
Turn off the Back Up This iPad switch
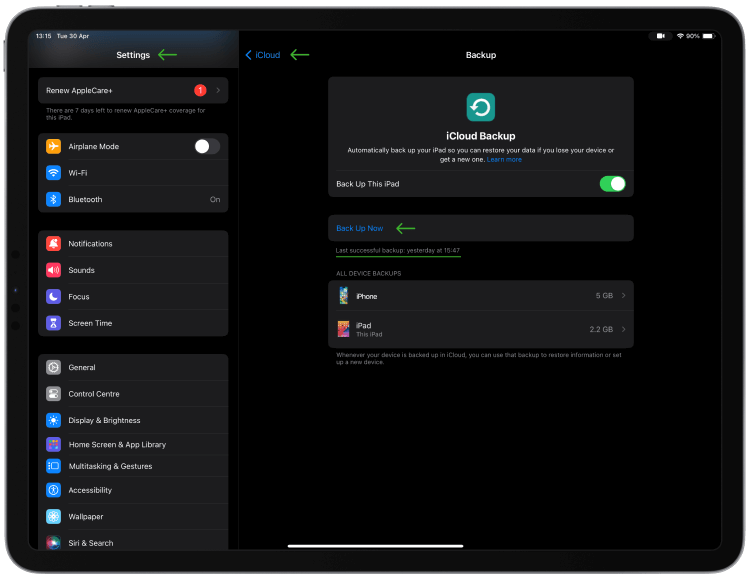pos(613,184)
